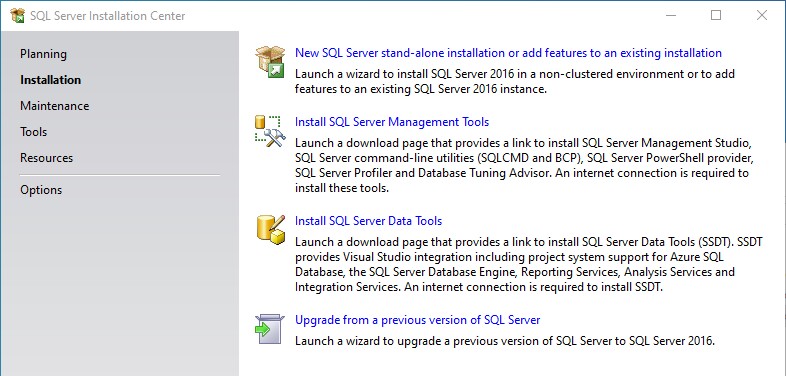Click the stand-alone installation box icon
Image resolution: width=786 pixels, height=376 pixels.
coord(270,62)
